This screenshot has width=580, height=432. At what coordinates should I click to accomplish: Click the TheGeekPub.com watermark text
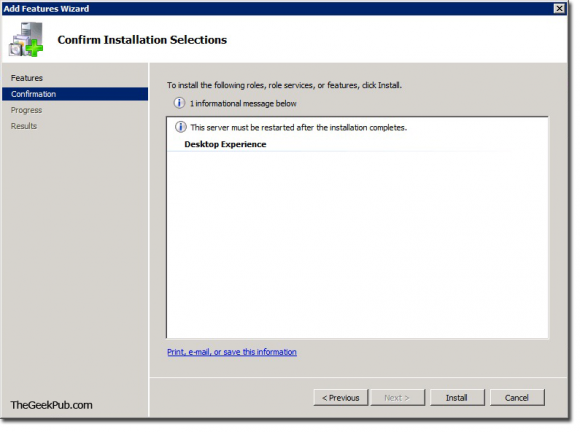point(51,405)
